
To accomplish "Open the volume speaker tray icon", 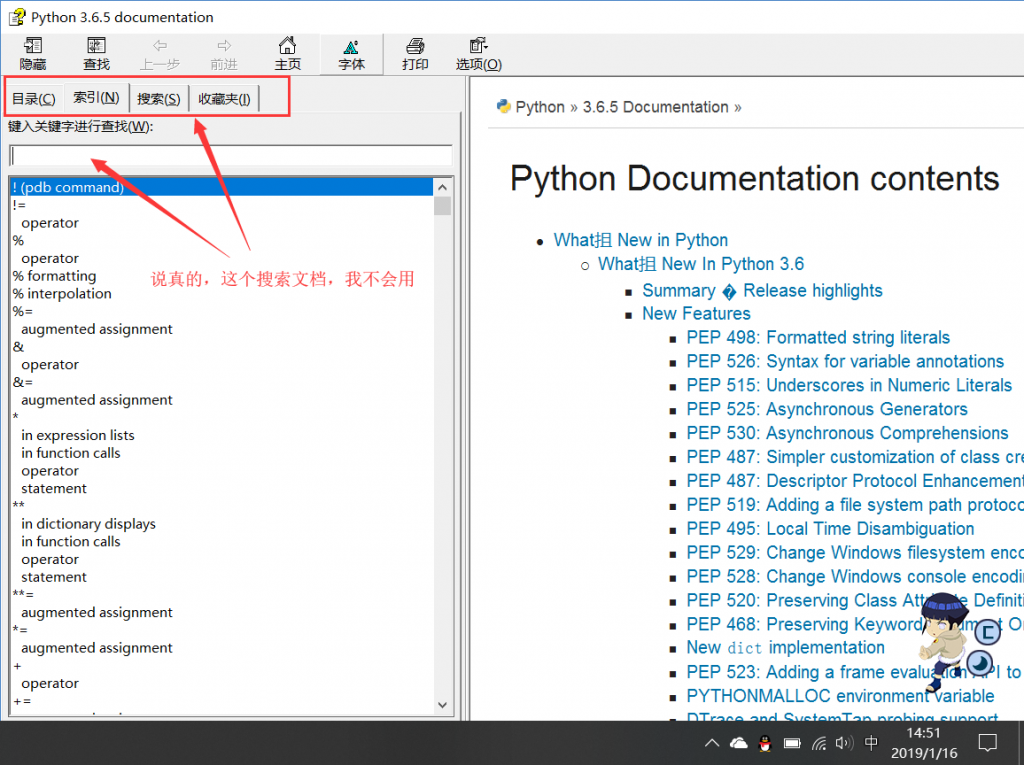I will [x=844, y=743].
